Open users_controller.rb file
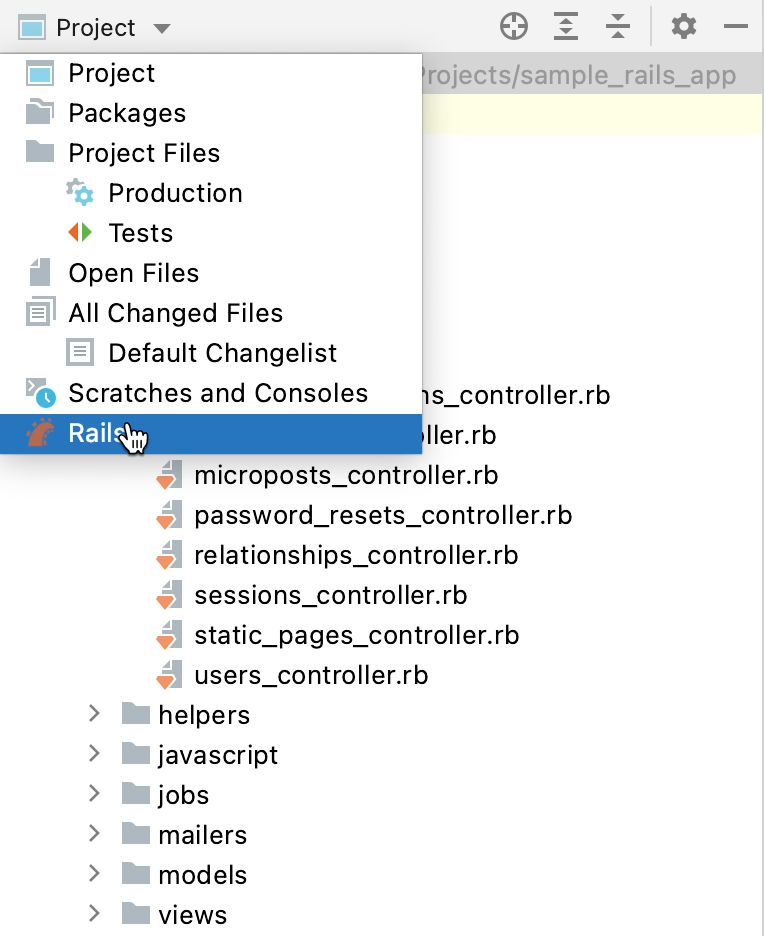The height and width of the screenshot is (936, 764). pyautogui.click(x=311, y=675)
